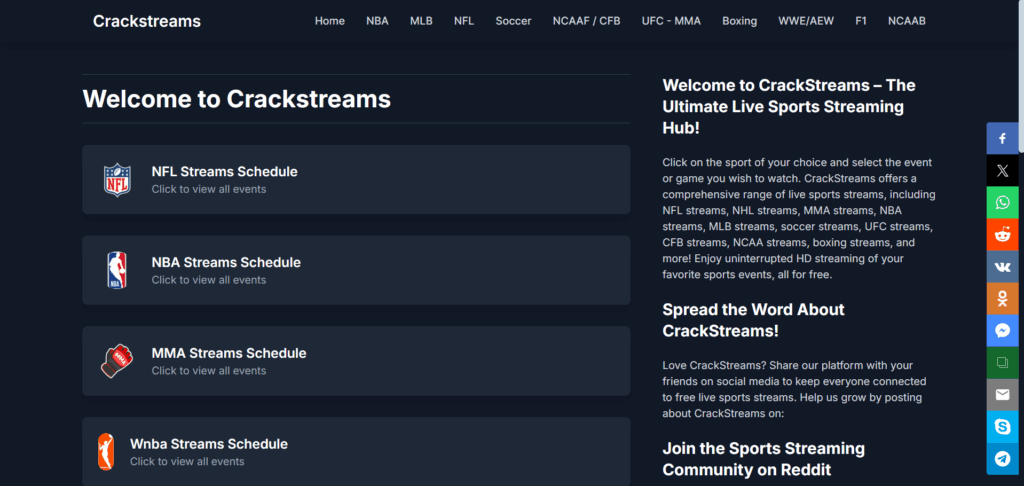Share via the Messenger icon
The image size is (1024, 486).
(1002, 330)
